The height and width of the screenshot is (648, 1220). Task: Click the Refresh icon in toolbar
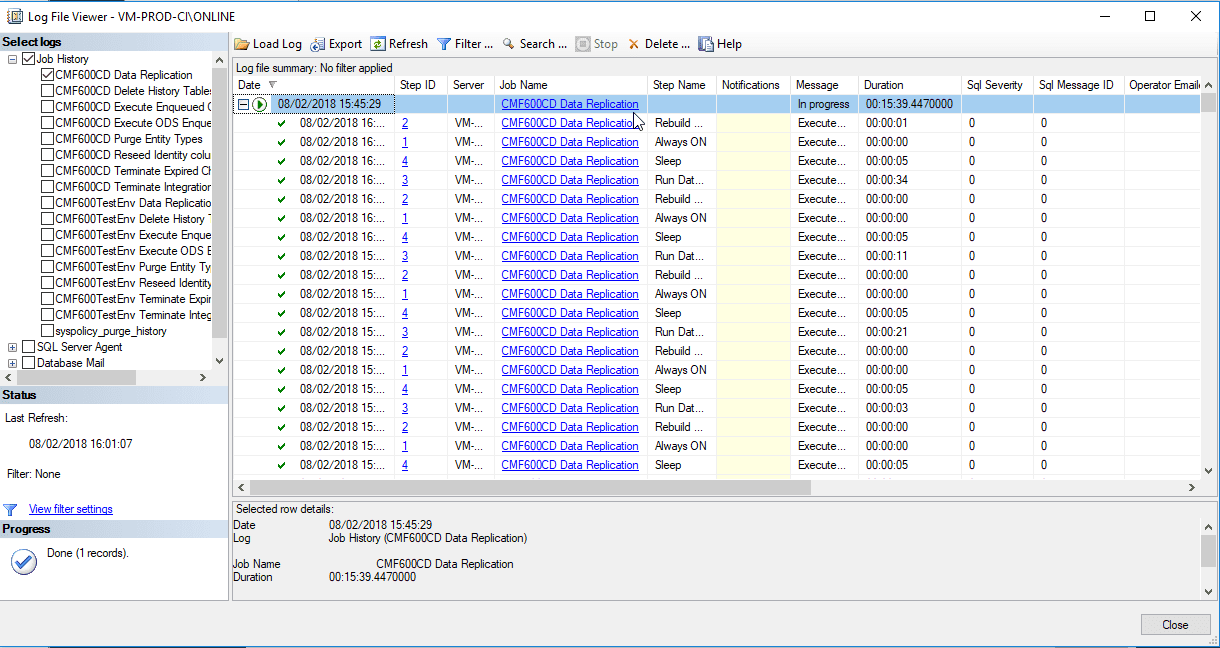[x=378, y=44]
